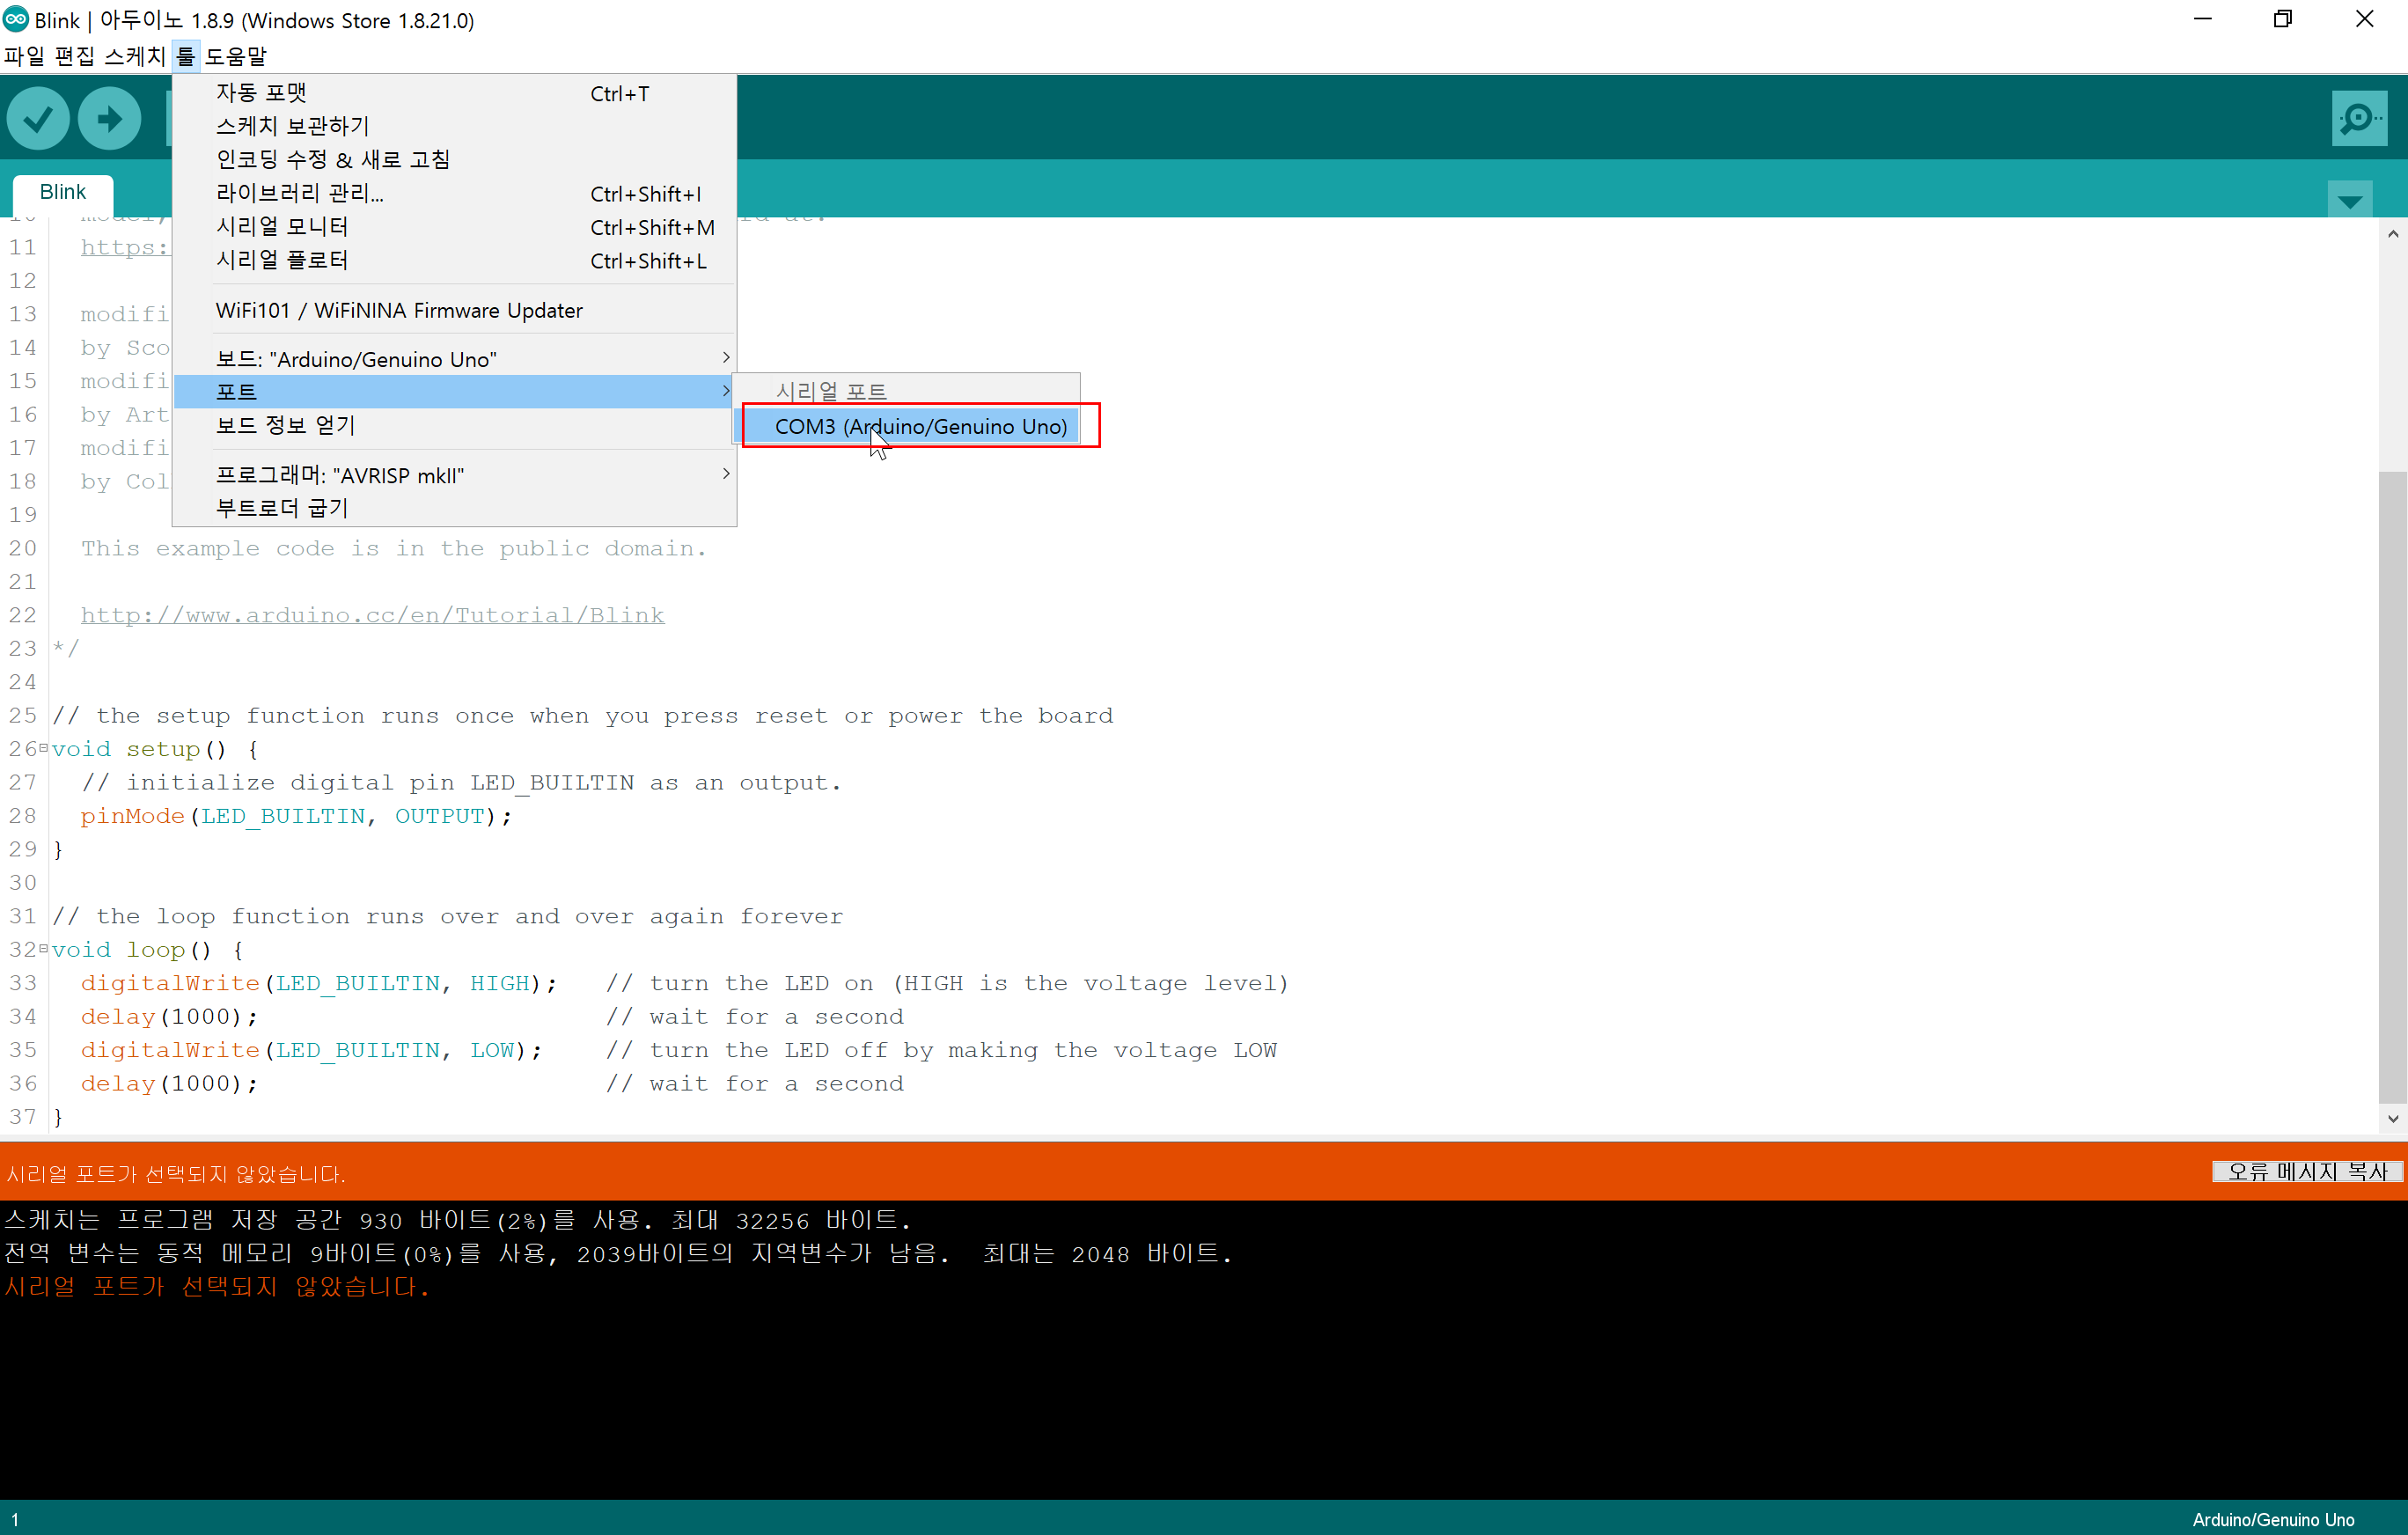Open the arduino.cc Tutorial/Blink link
Viewport: 2408px width, 1535px height.
pos(372,615)
